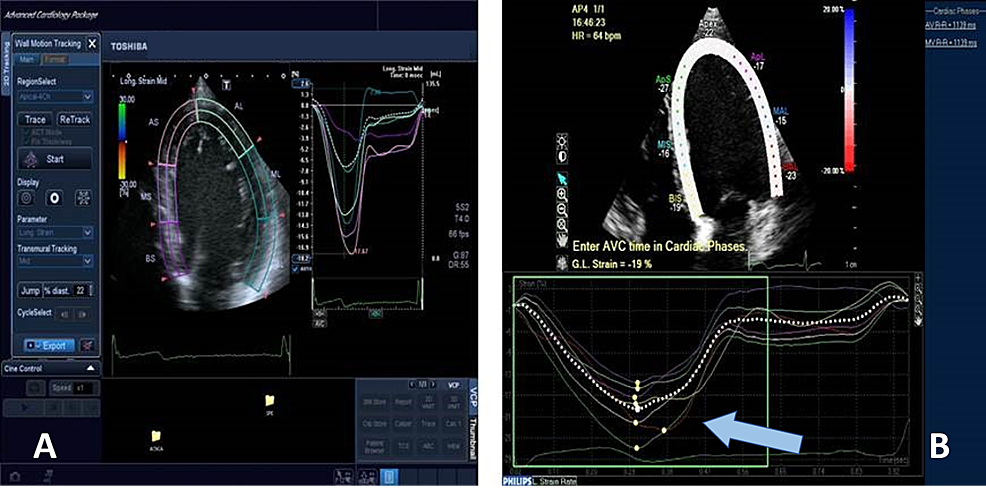Click the highlighted blue layout icon

tap(387, 476)
